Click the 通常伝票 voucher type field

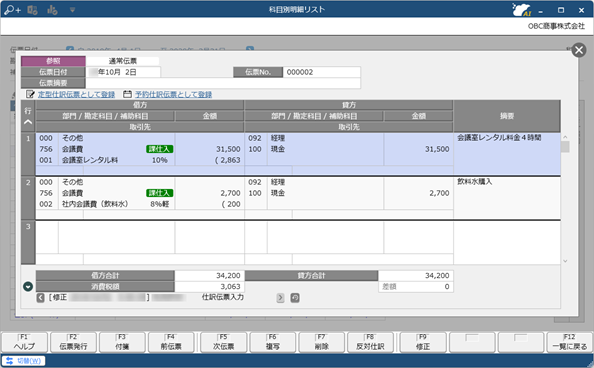[122, 61]
